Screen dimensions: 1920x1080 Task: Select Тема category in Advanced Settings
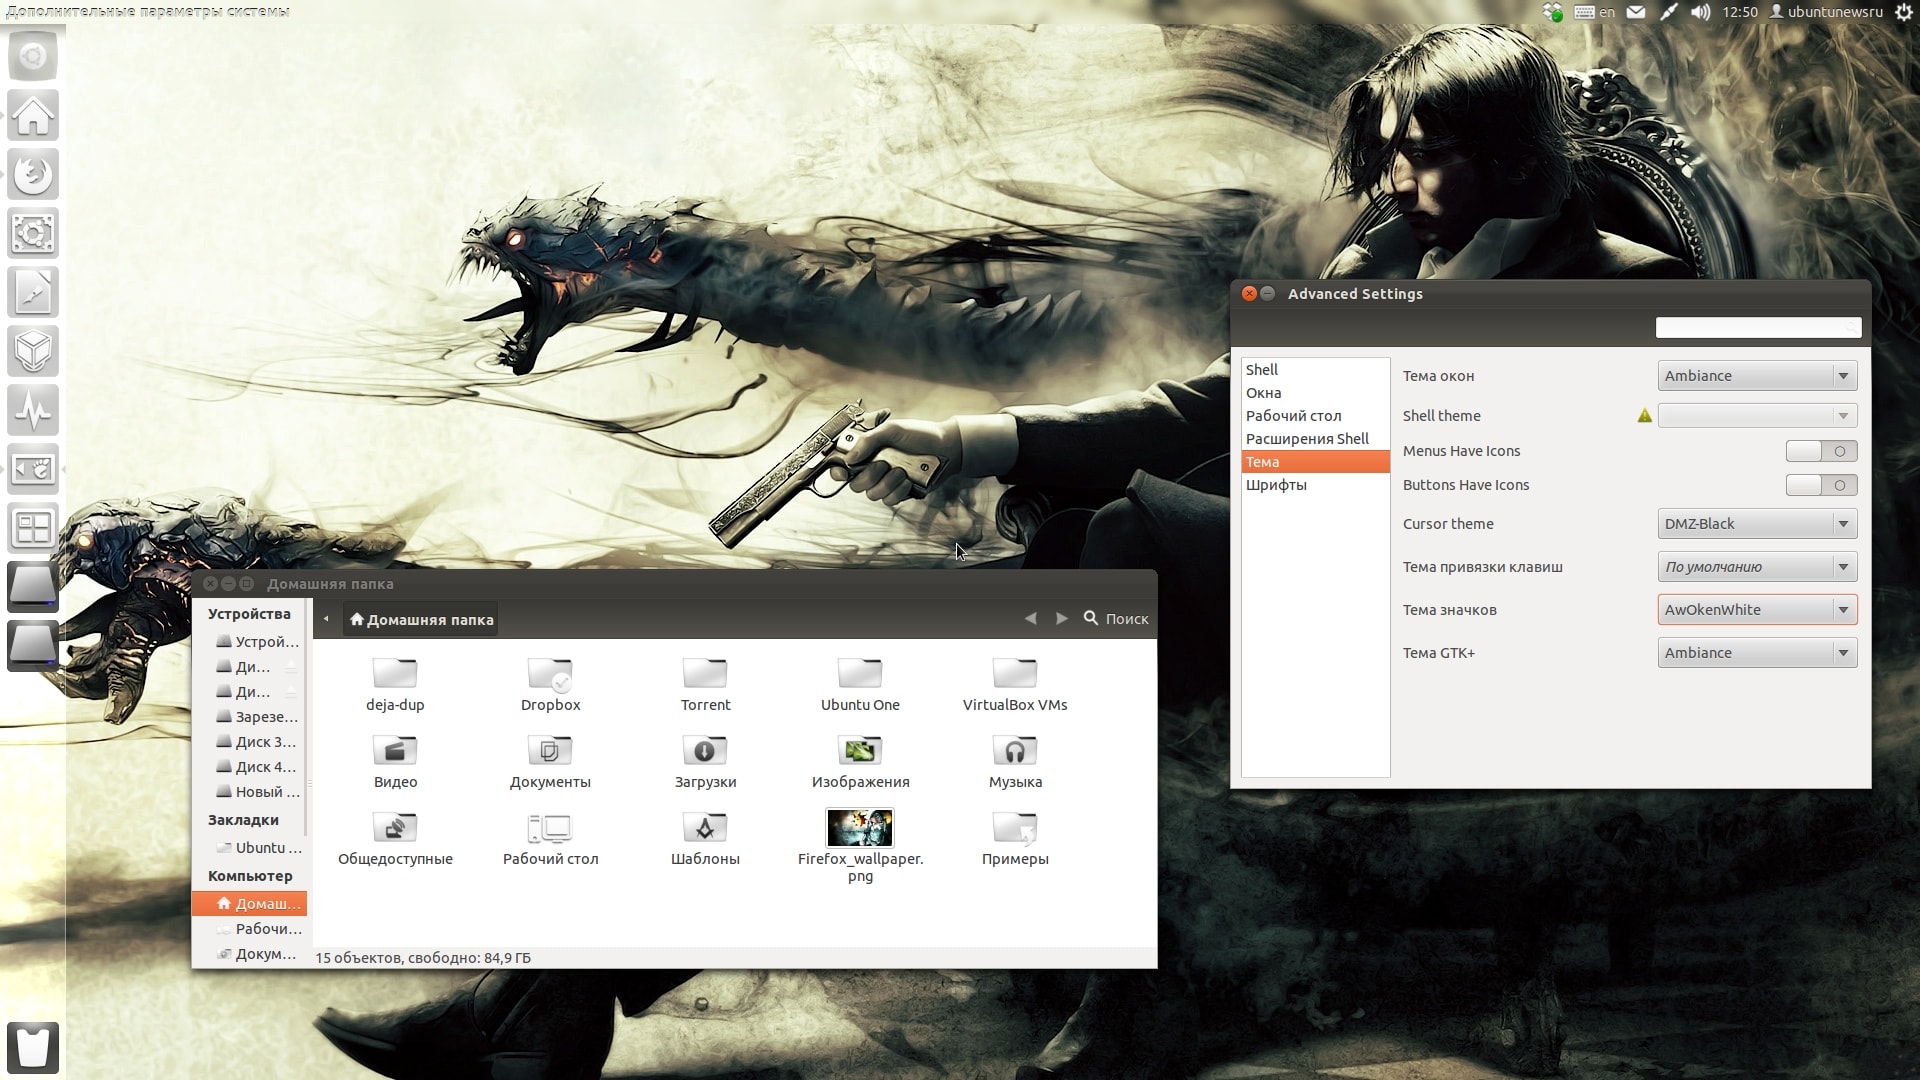[1315, 462]
